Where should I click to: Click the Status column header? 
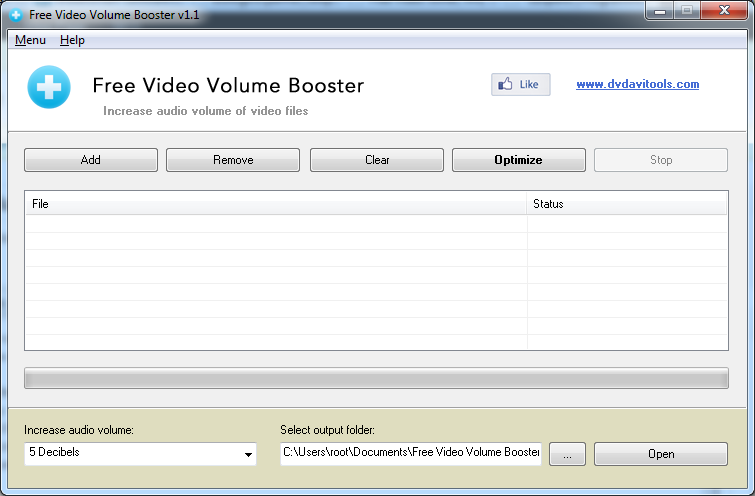tap(626, 204)
